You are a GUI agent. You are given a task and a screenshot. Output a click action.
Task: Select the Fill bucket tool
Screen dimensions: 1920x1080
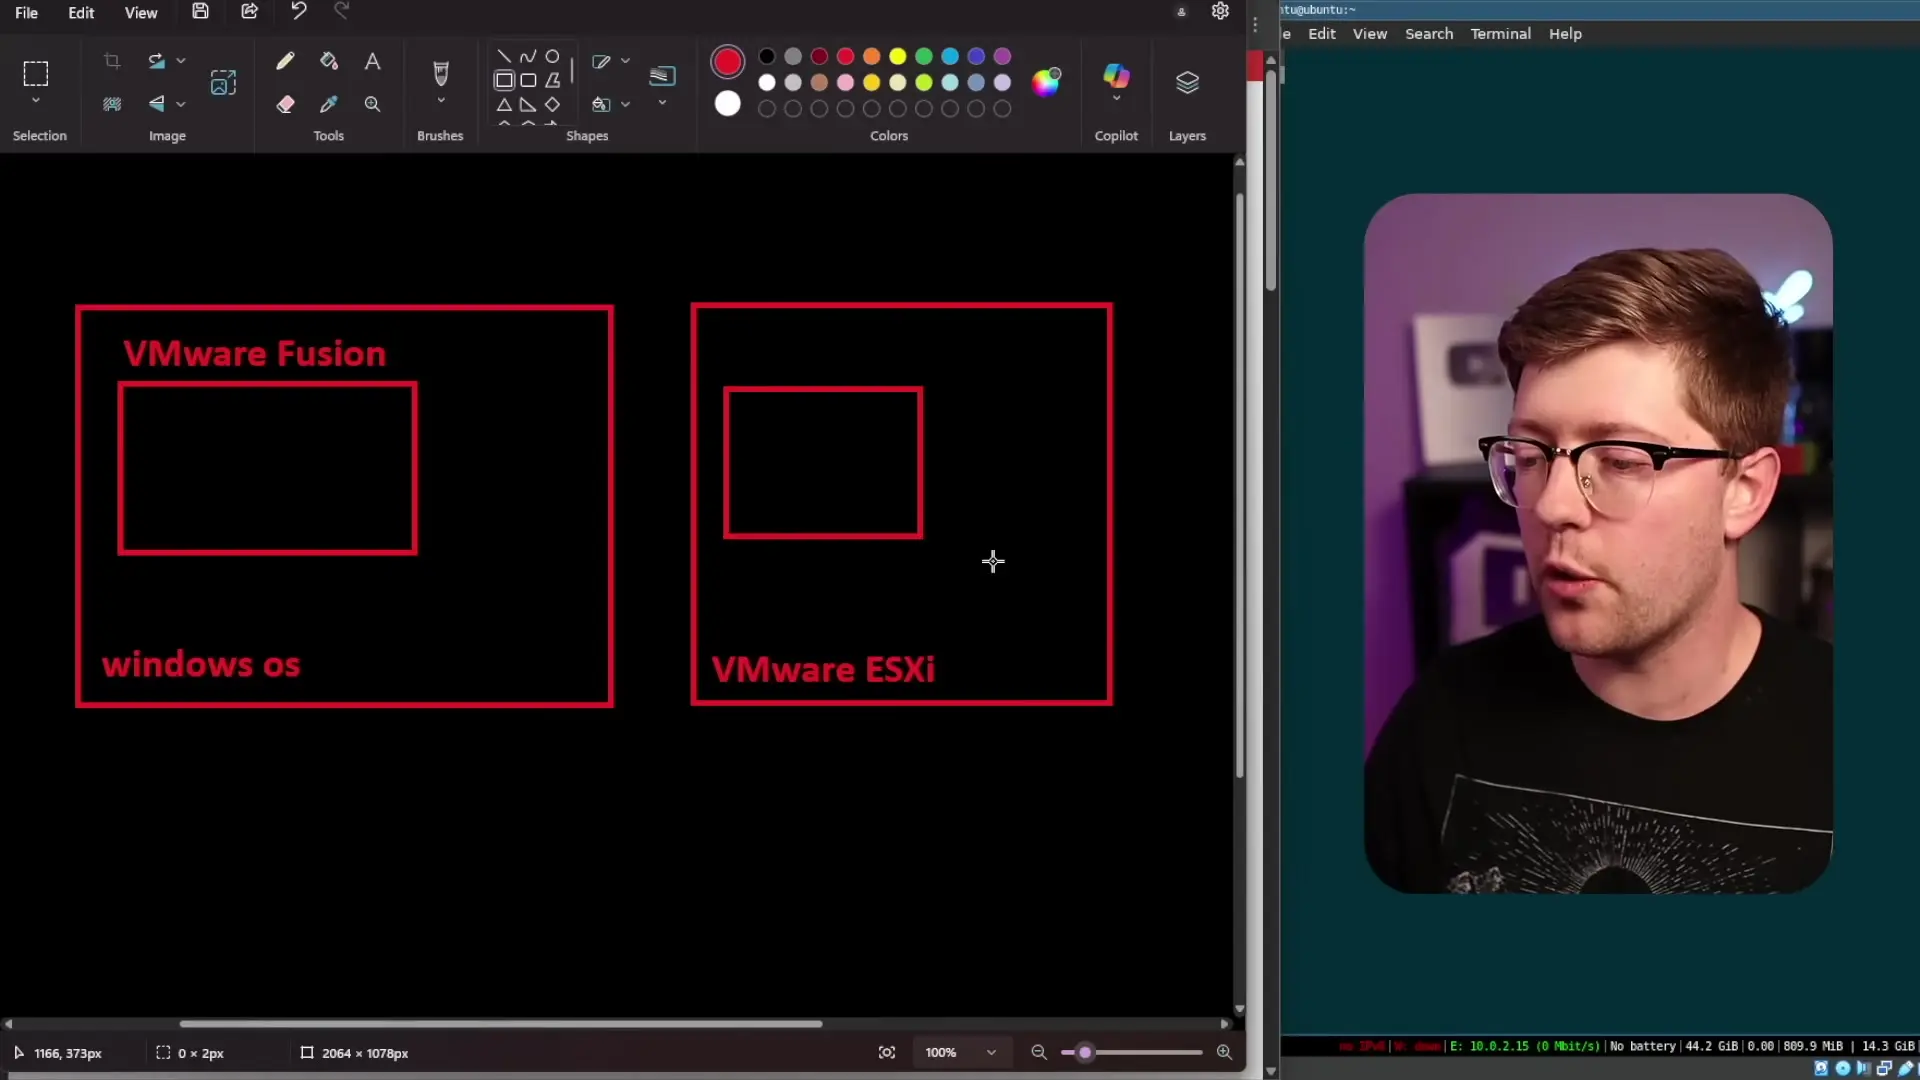click(329, 61)
